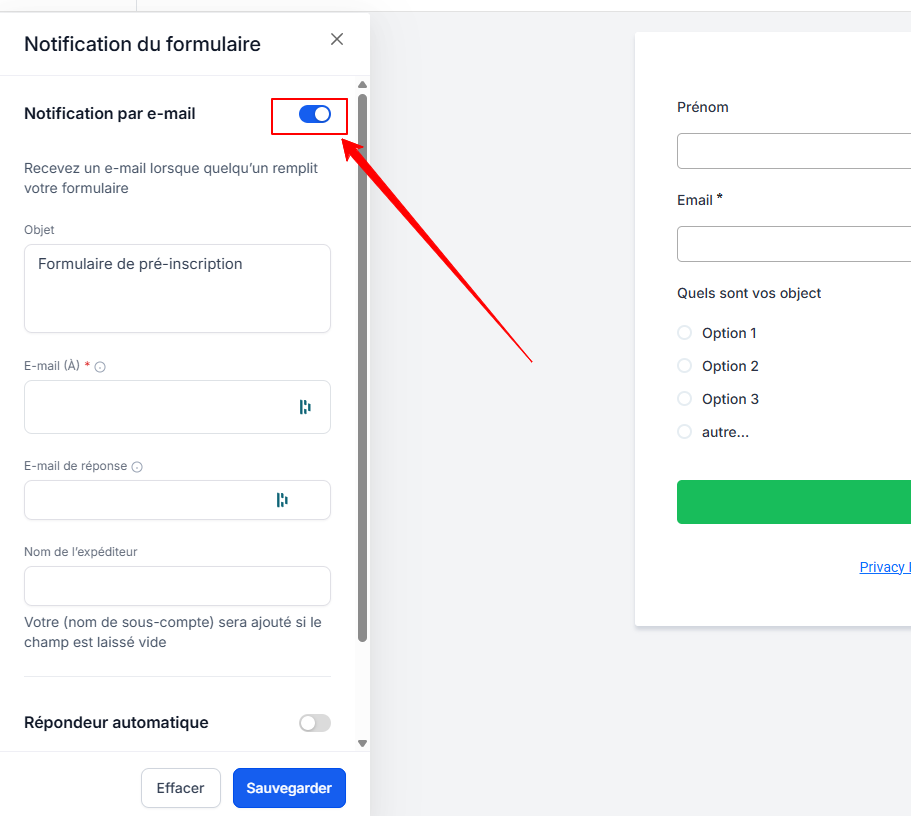Click into the Objet text area
911x816 pixels.
[177, 289]
